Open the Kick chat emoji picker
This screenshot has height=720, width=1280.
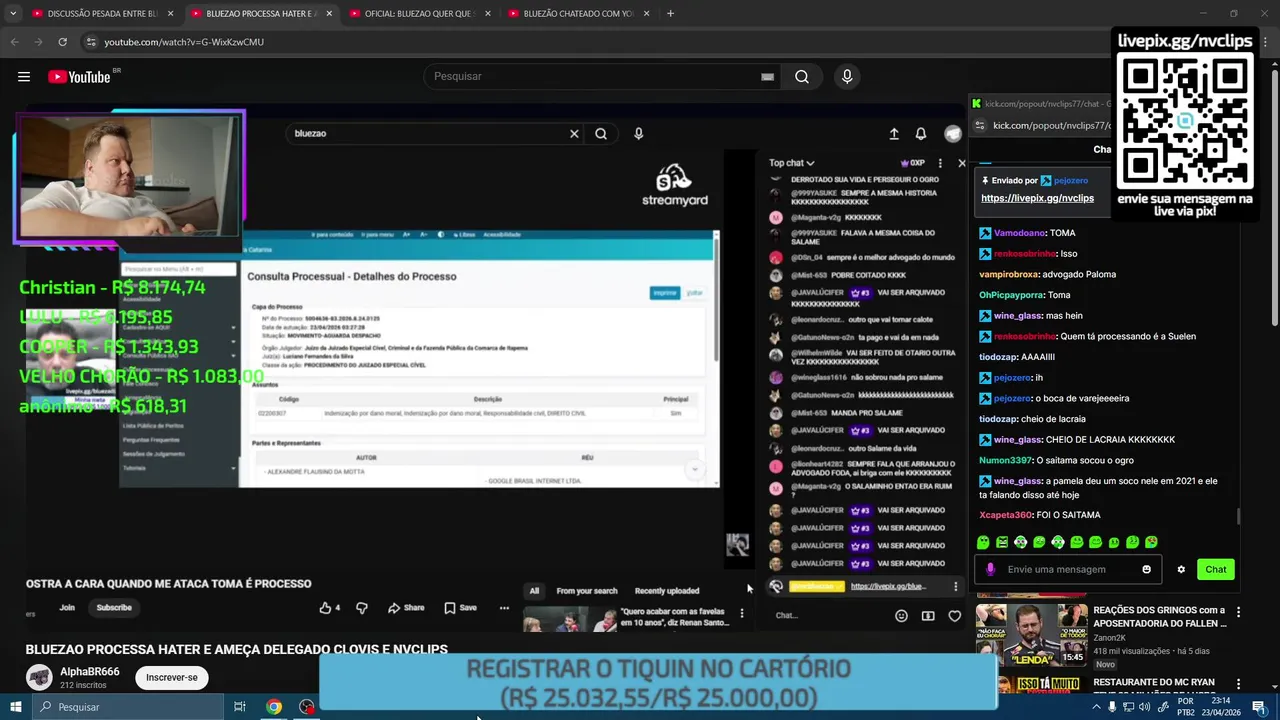tap(1146, 570)
